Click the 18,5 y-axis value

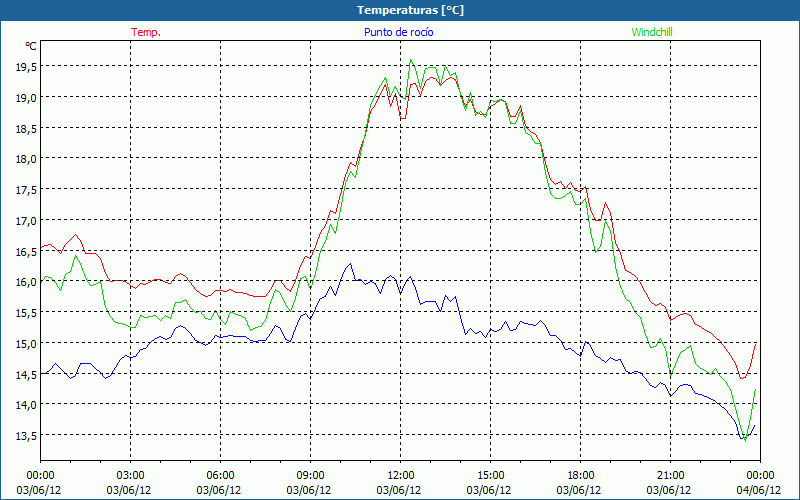pos(26,128)
